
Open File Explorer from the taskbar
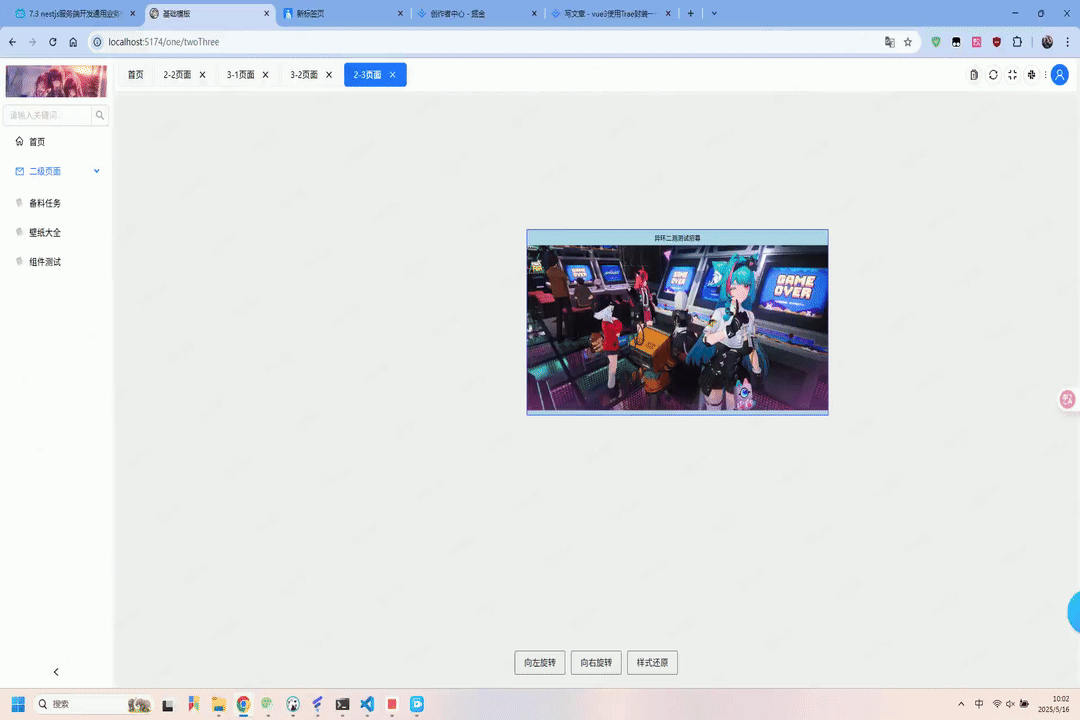click(x=218, y=704)
